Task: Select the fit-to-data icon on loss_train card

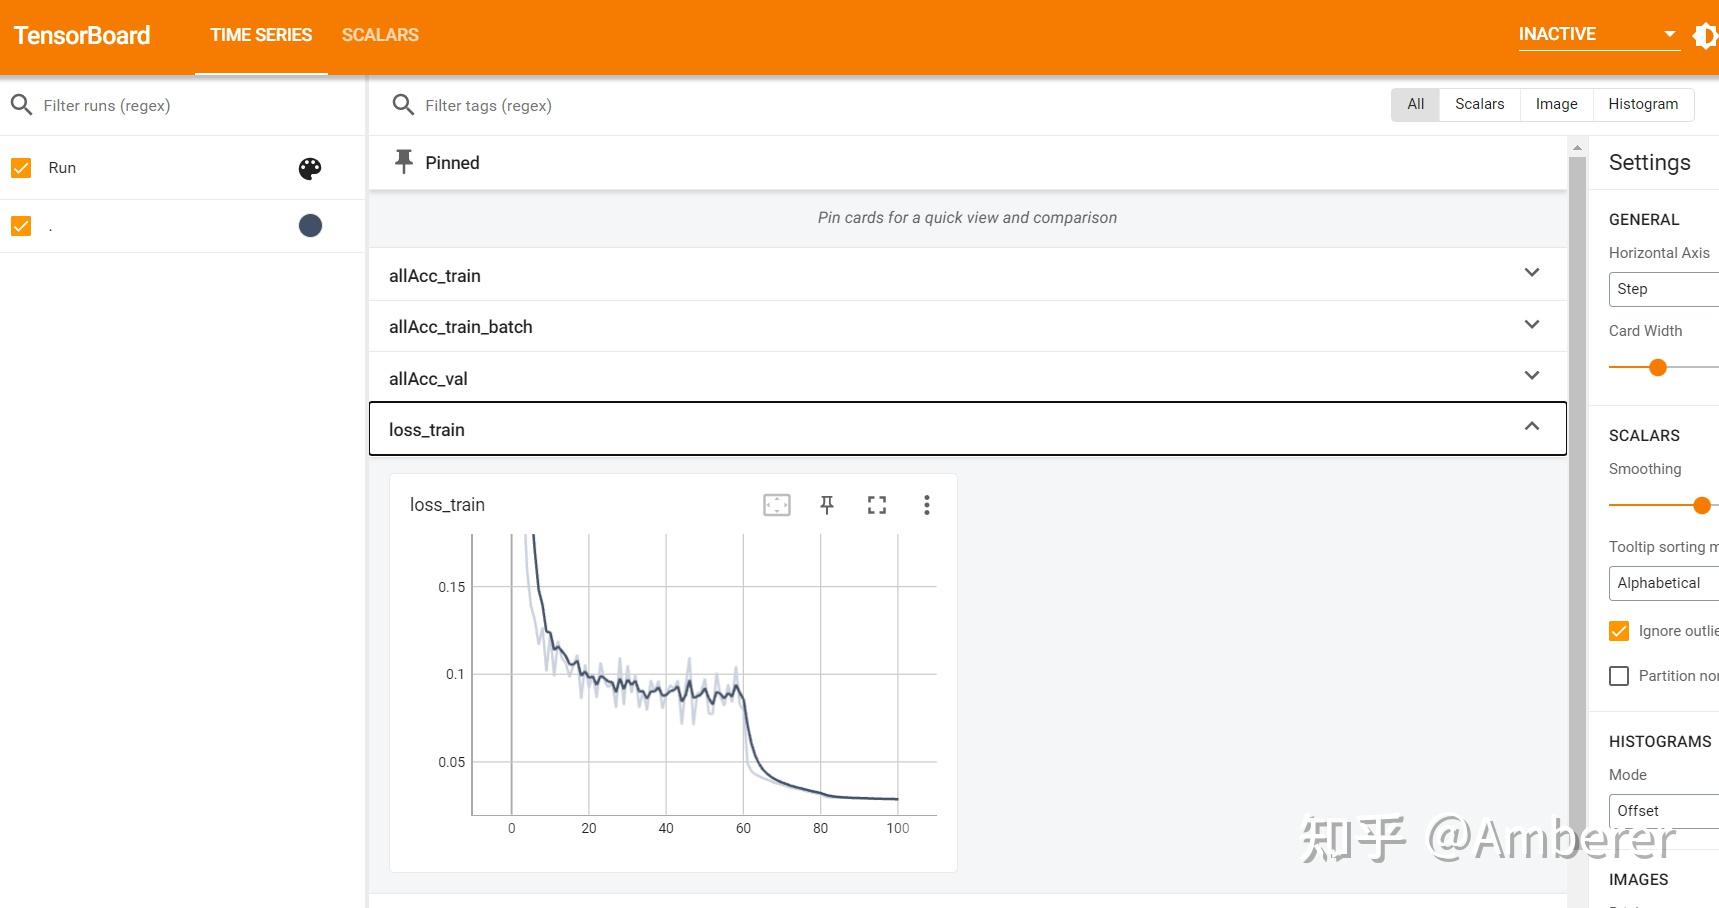Action: 777,505
